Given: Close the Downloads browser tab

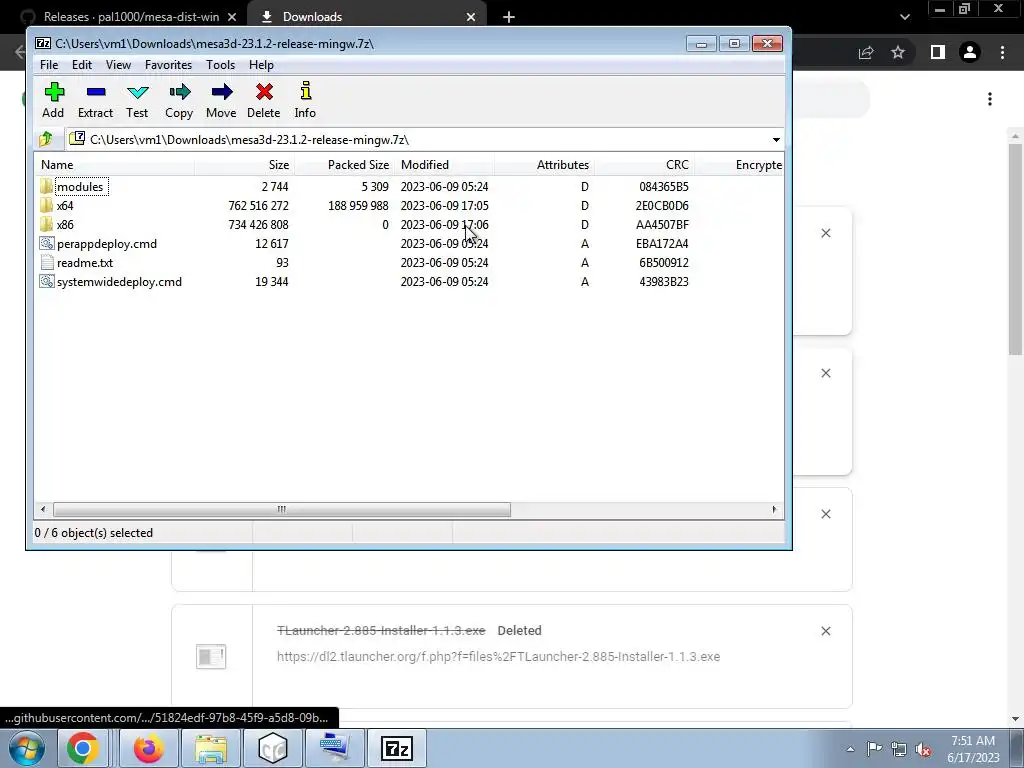Looking at the screenshot, I should point(471,17).
